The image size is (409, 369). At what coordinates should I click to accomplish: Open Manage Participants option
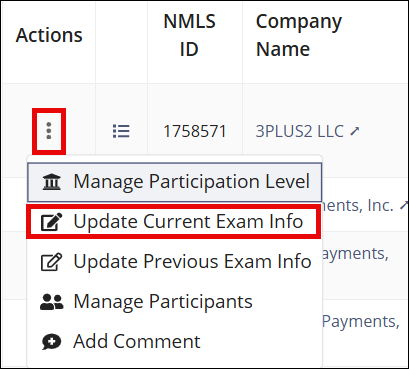coord(174,302)
